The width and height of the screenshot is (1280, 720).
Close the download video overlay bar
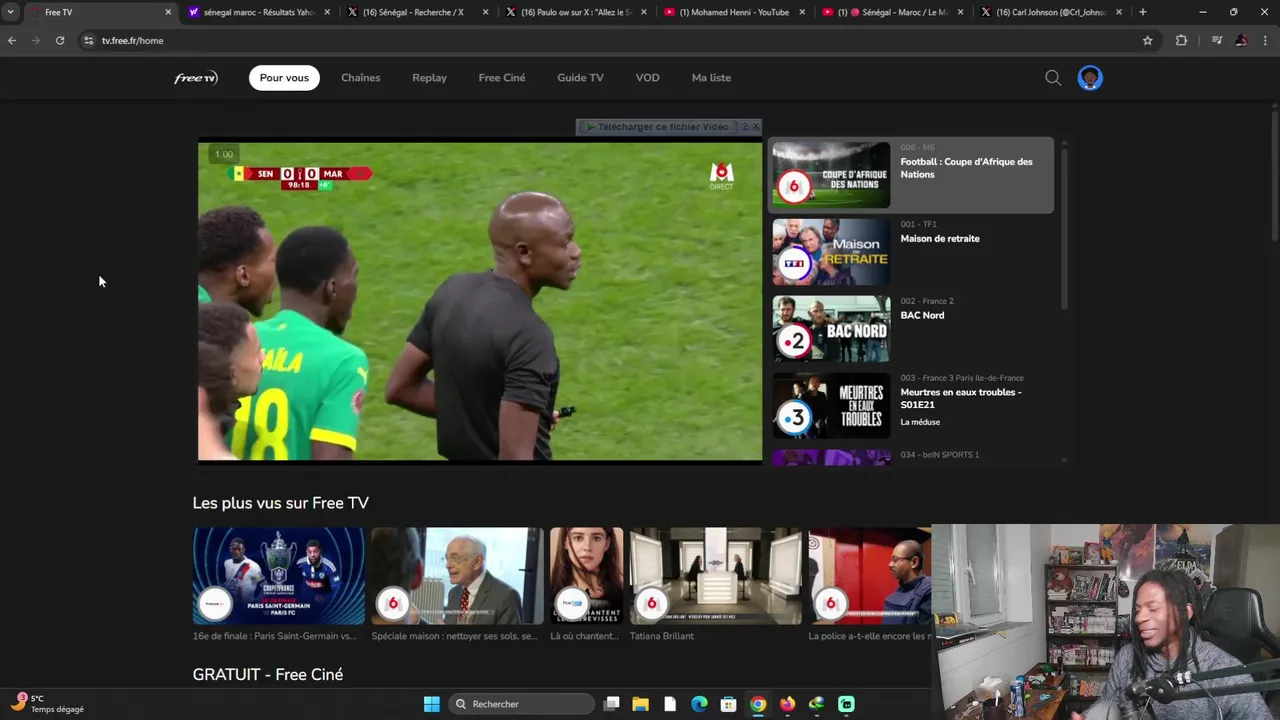click(756, 127)
